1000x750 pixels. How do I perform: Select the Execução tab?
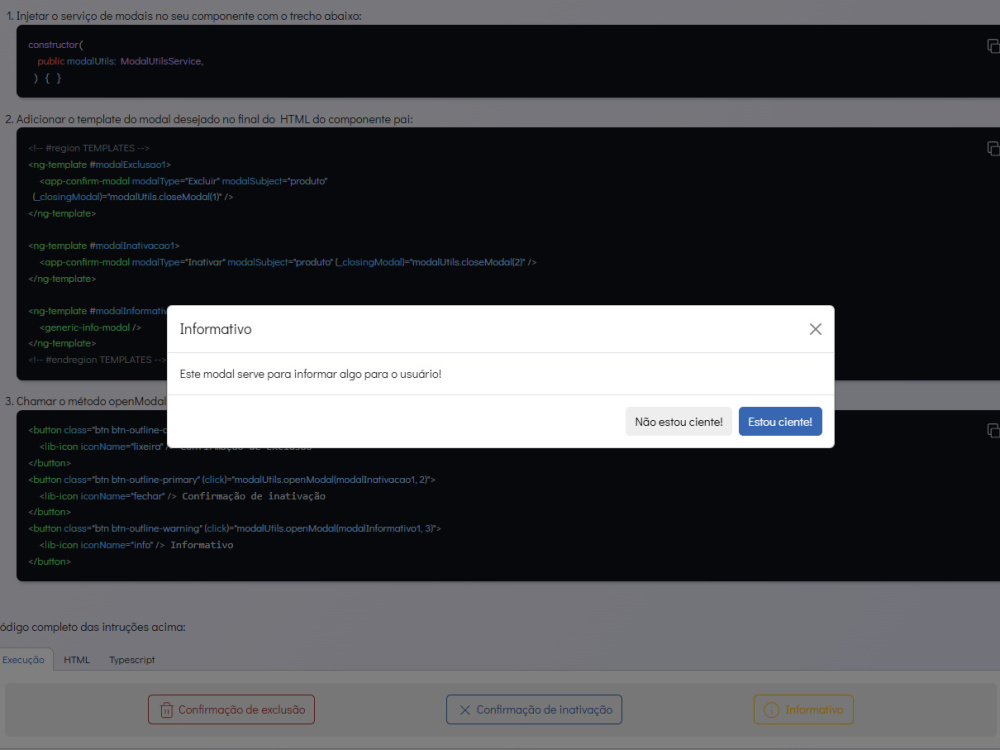coord(24,659)
